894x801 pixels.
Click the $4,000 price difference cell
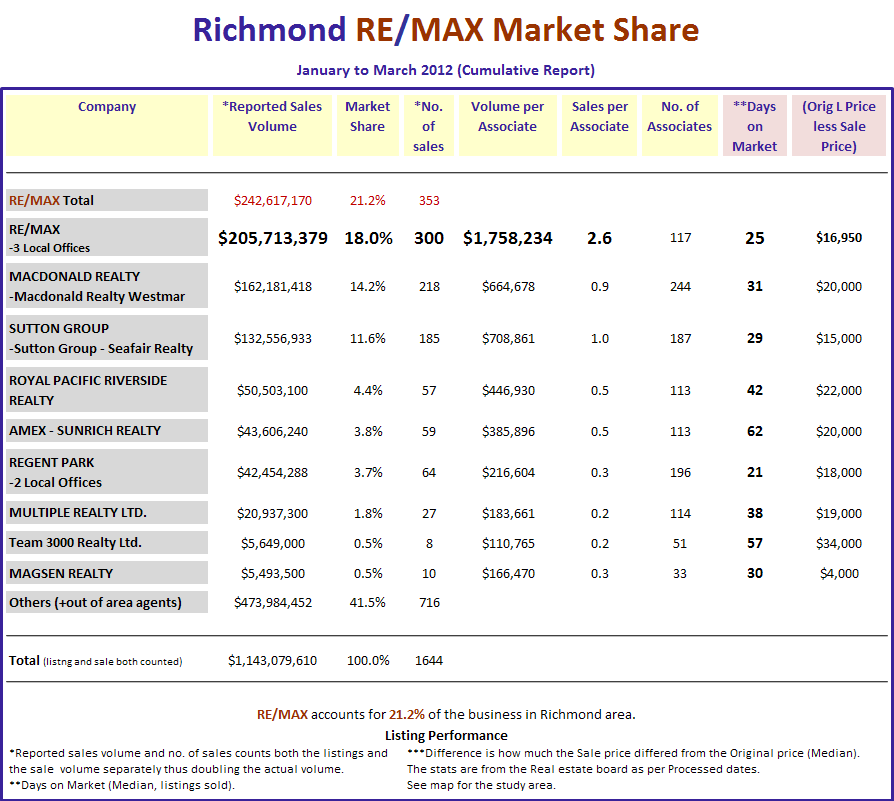coord(839,574)
